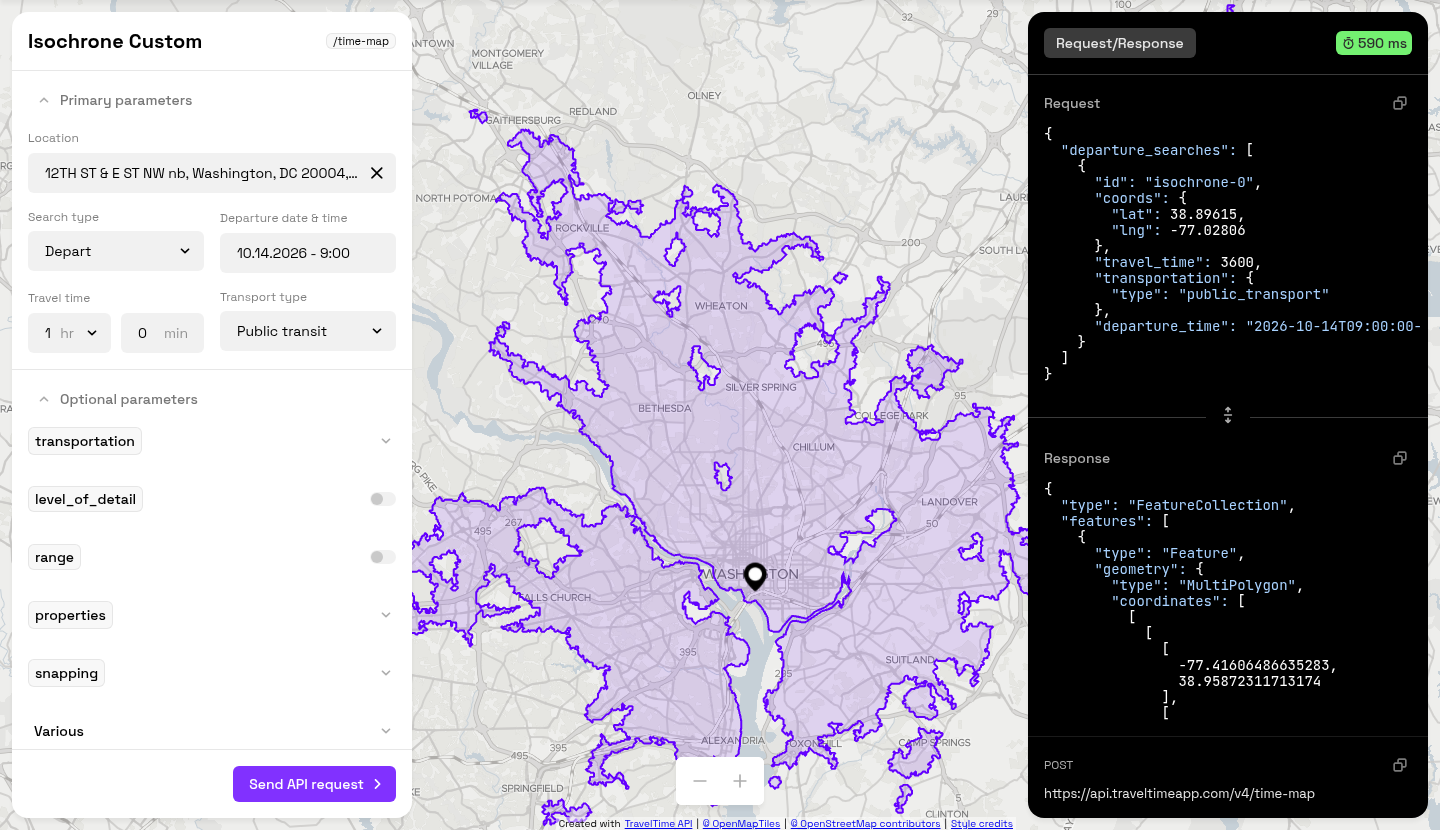This screenshot has height=830, width=1440.
Task: Open the Transport type dropdown
Action: click(x=308, y=331)
